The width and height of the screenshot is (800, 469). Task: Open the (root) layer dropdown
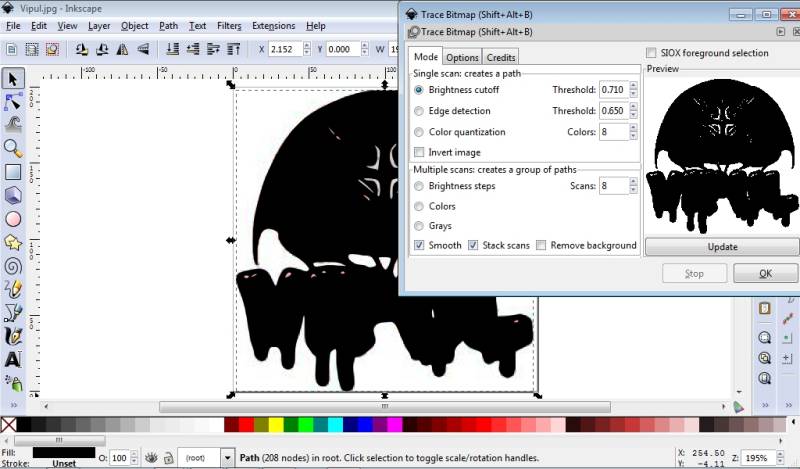click(228, 458)
